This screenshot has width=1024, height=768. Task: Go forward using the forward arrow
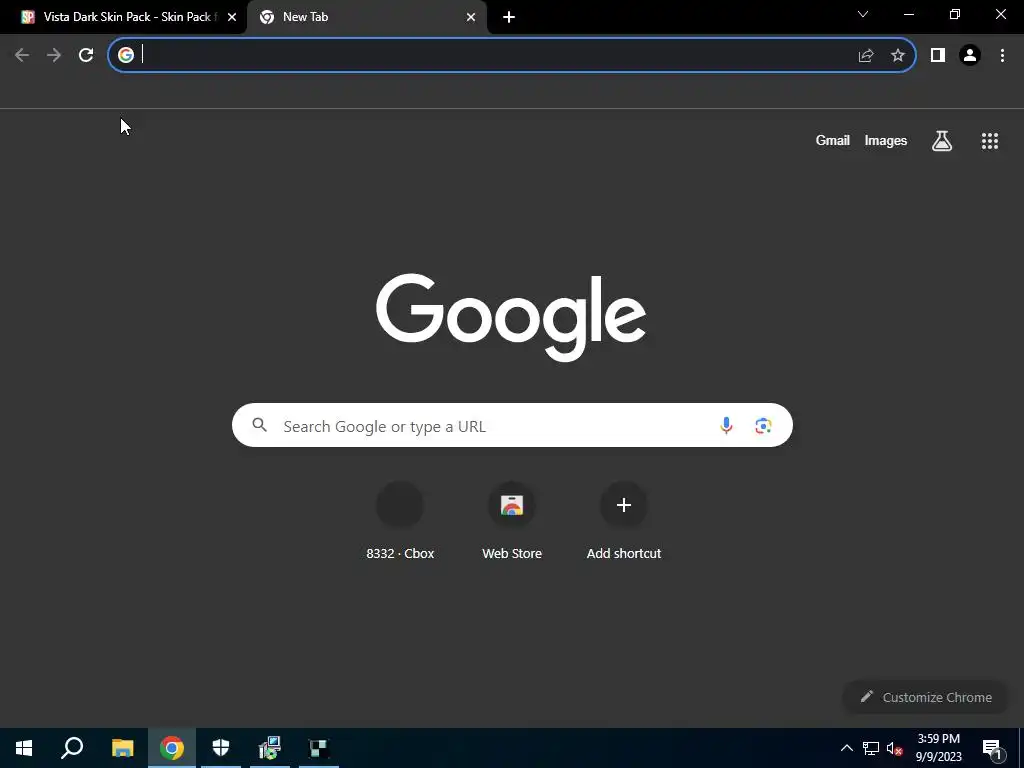tap(54, 55)
